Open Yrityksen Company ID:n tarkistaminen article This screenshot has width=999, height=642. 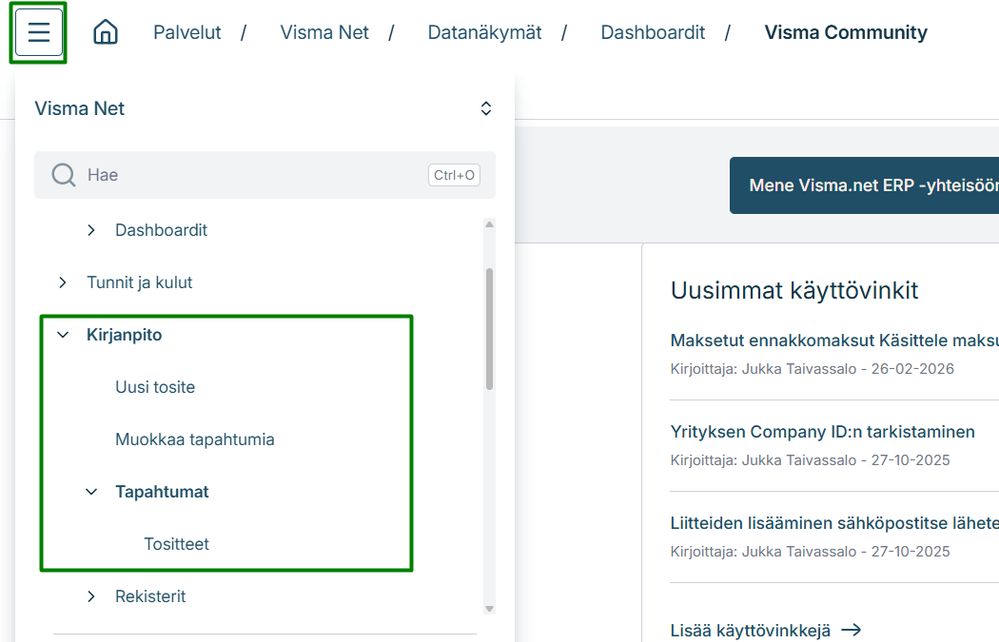tap(823, 432)
